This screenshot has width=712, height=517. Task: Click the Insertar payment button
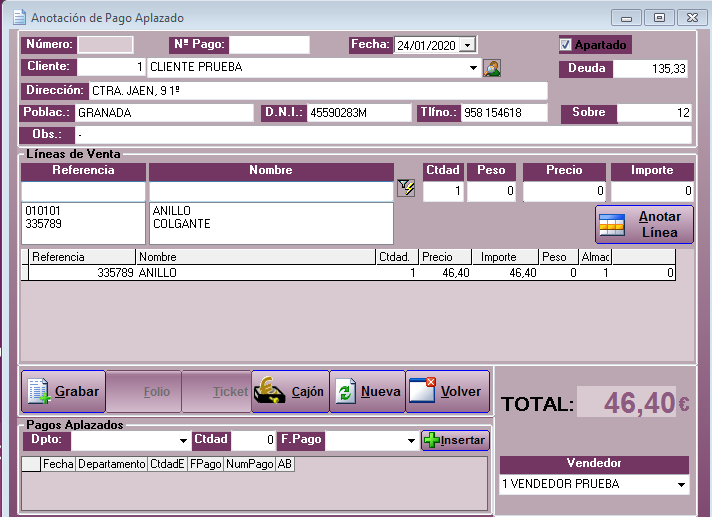click(x=455, y=440)
